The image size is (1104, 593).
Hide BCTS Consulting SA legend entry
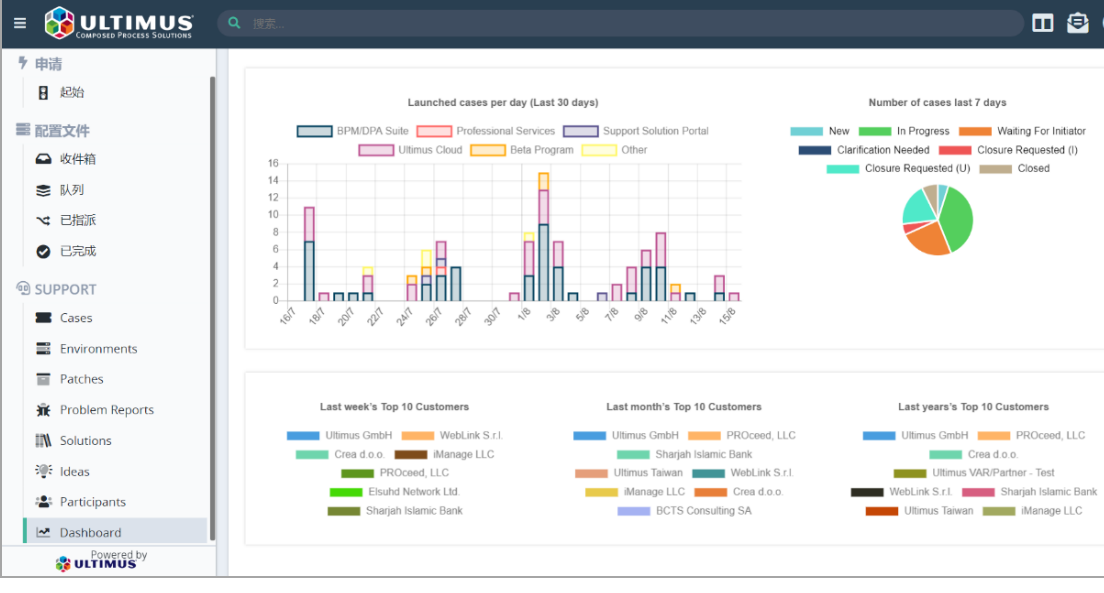click(x=684, y=511)
